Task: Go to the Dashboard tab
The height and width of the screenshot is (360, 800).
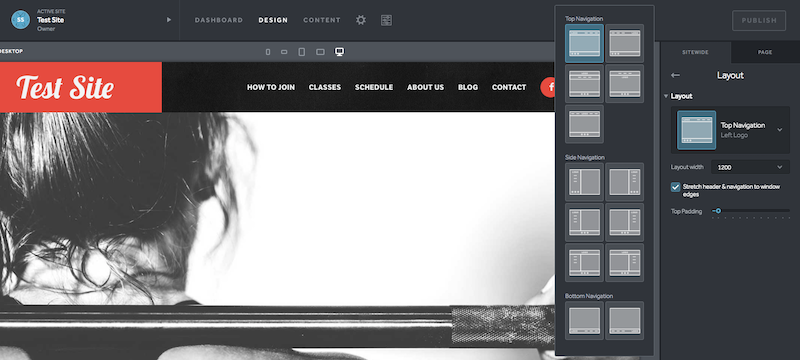Action: point(218,20)
